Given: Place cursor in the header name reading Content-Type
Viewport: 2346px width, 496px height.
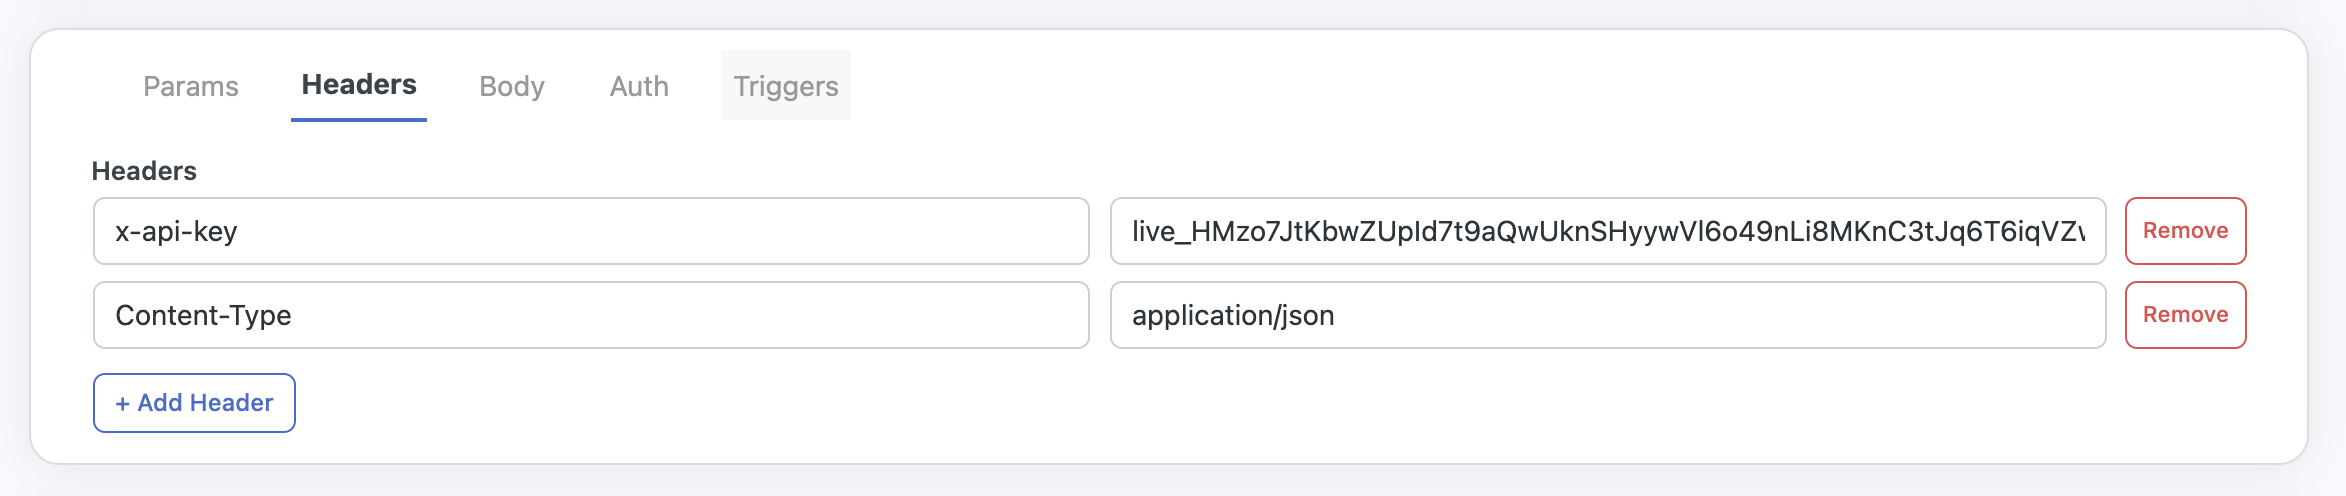Looking at the screenshot, I should [x=591, y=315].
